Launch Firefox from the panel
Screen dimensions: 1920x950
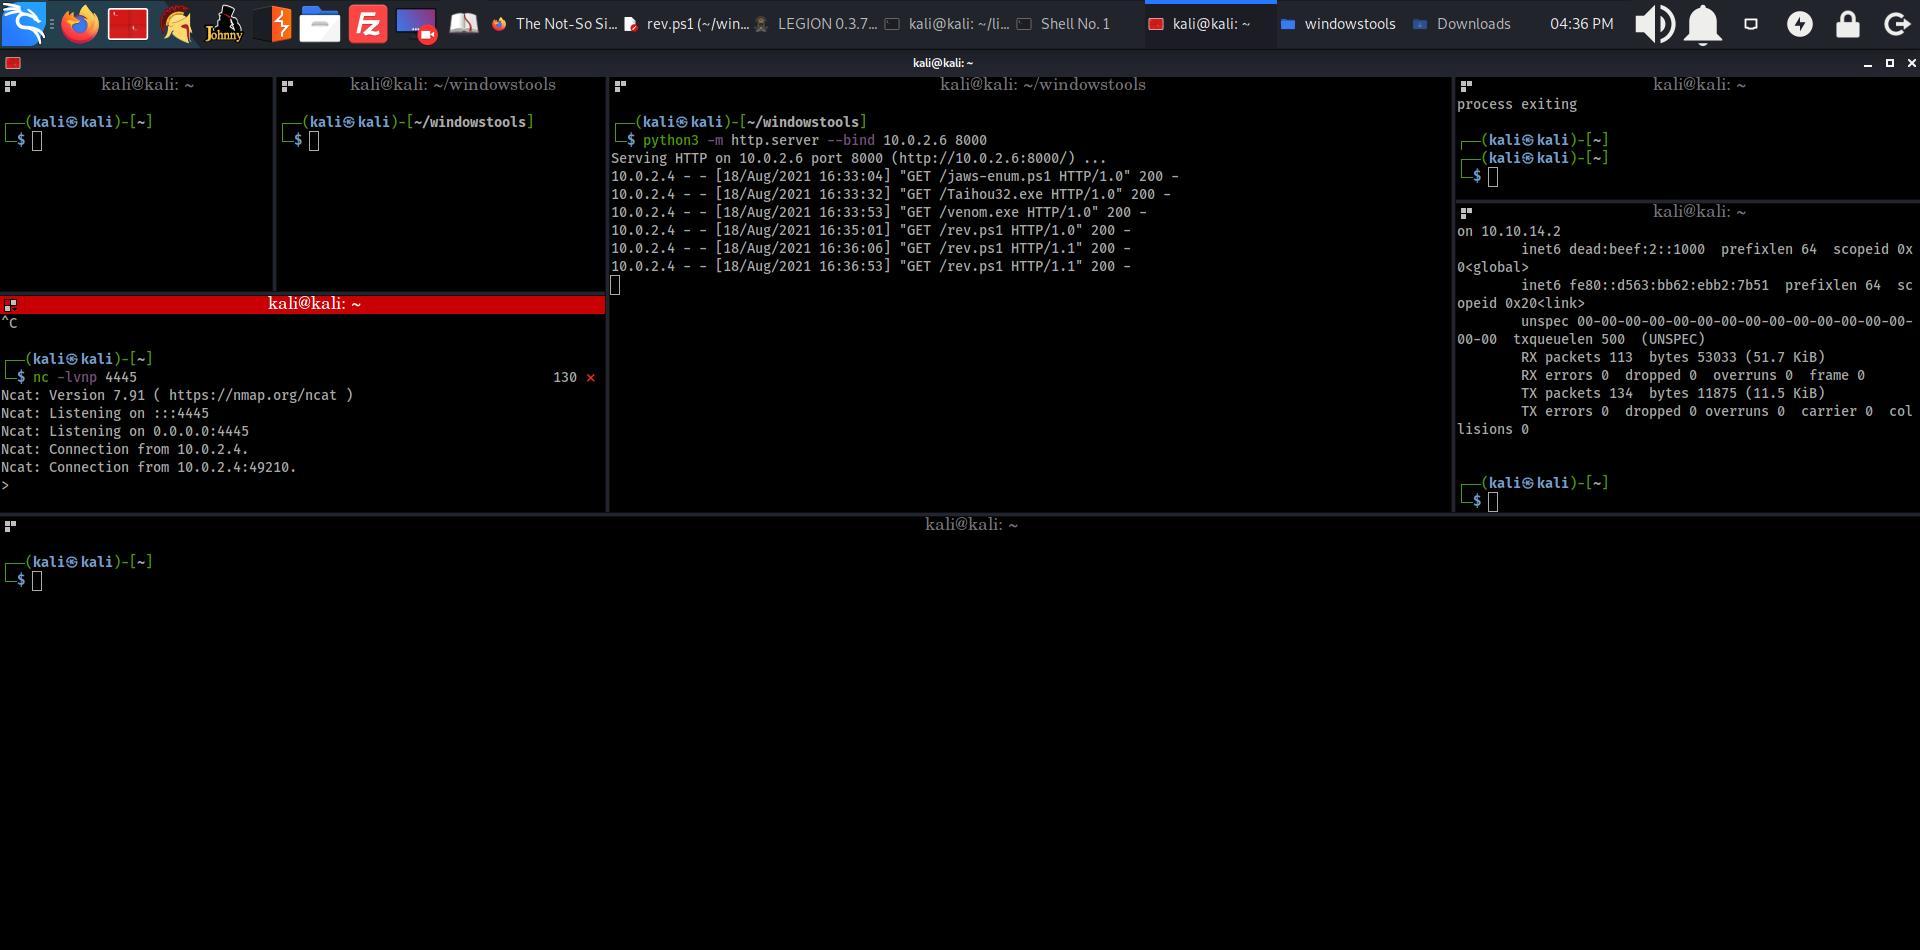click(x=80, y=24)
